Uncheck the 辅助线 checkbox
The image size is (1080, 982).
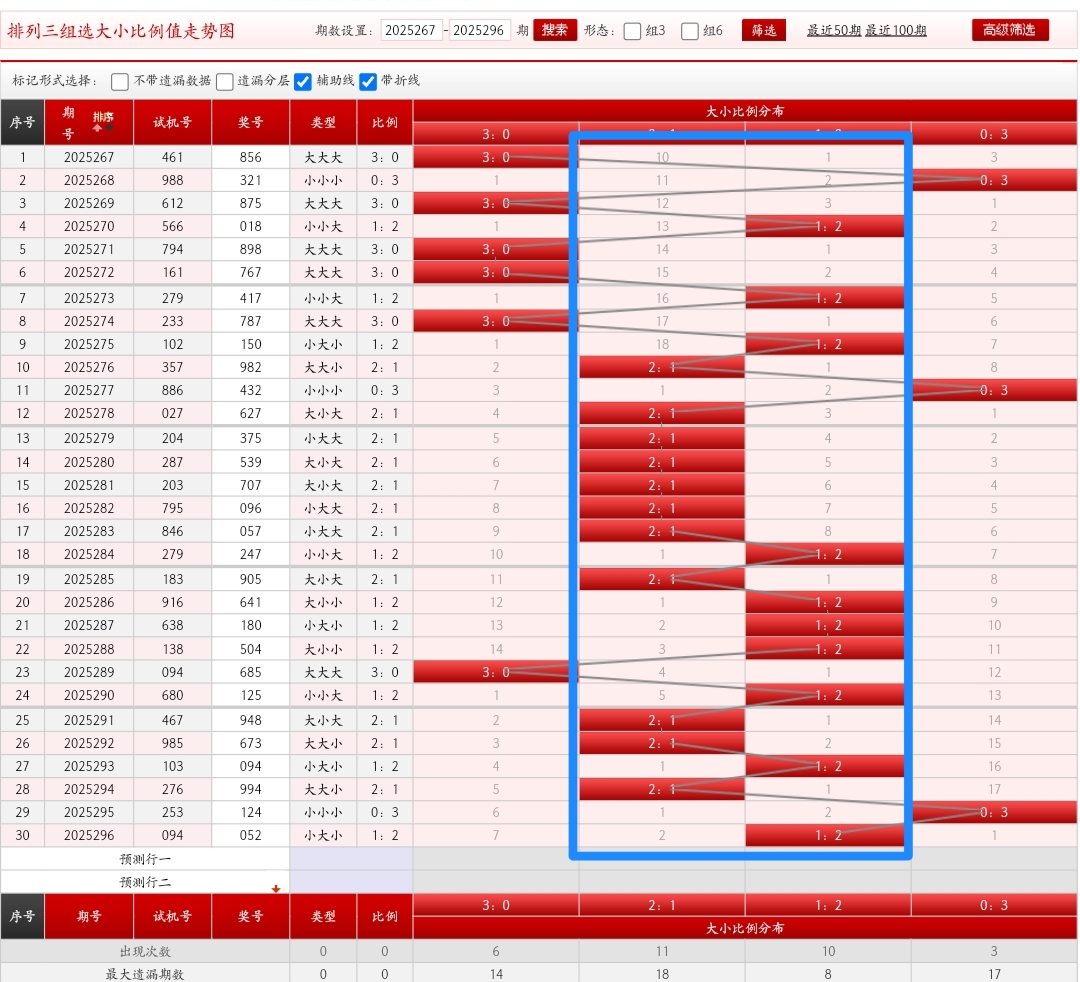click(303, 82)
